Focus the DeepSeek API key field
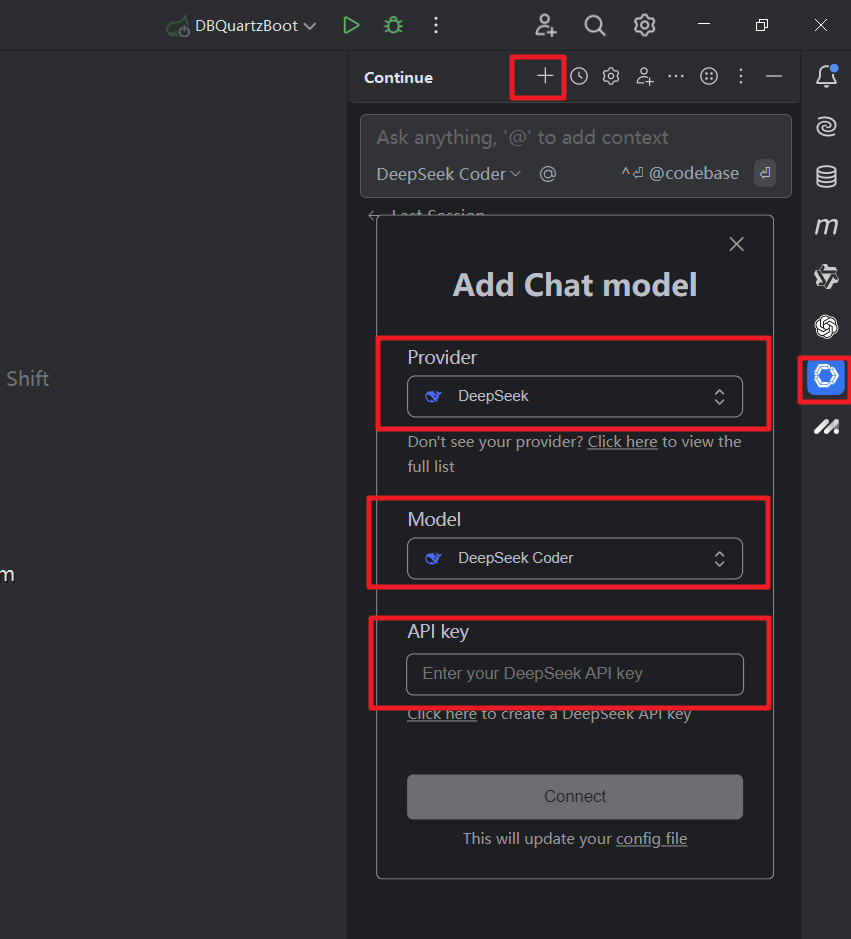This screenshot has width=851, height=939. [575, 674]
